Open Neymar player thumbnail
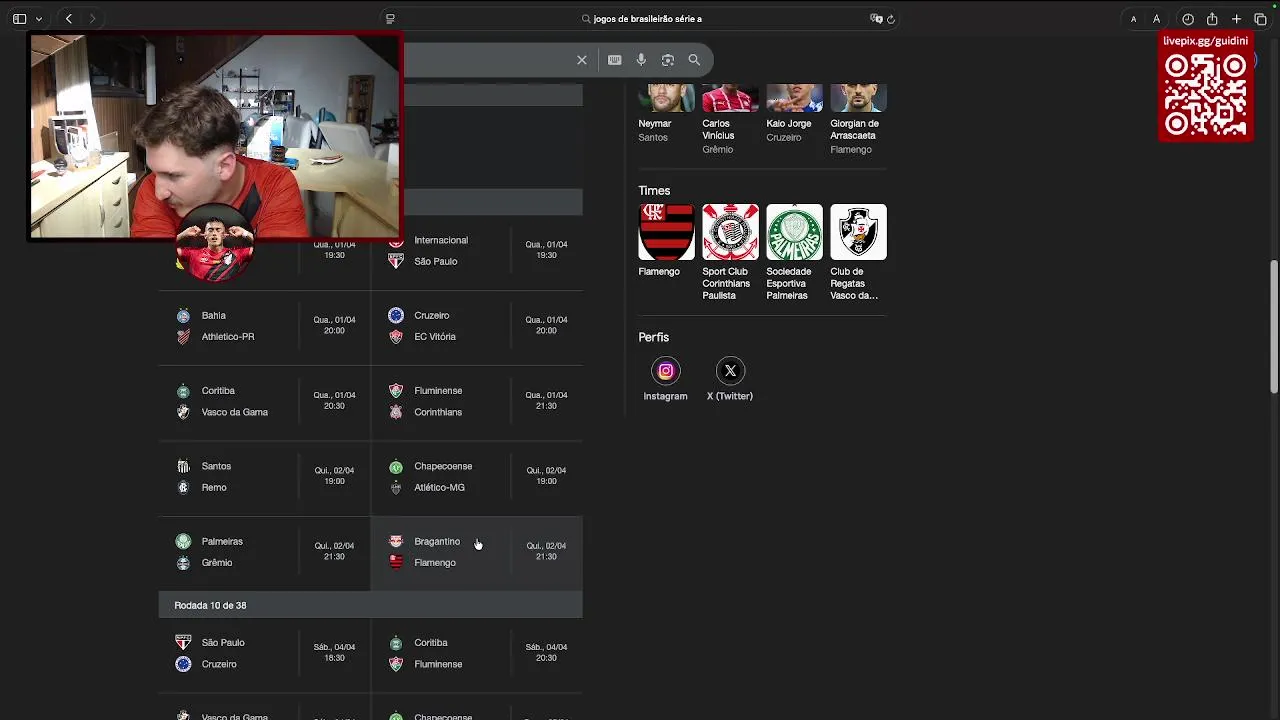Viewport: 1280px width, 720px height. [x=666, y=98]
